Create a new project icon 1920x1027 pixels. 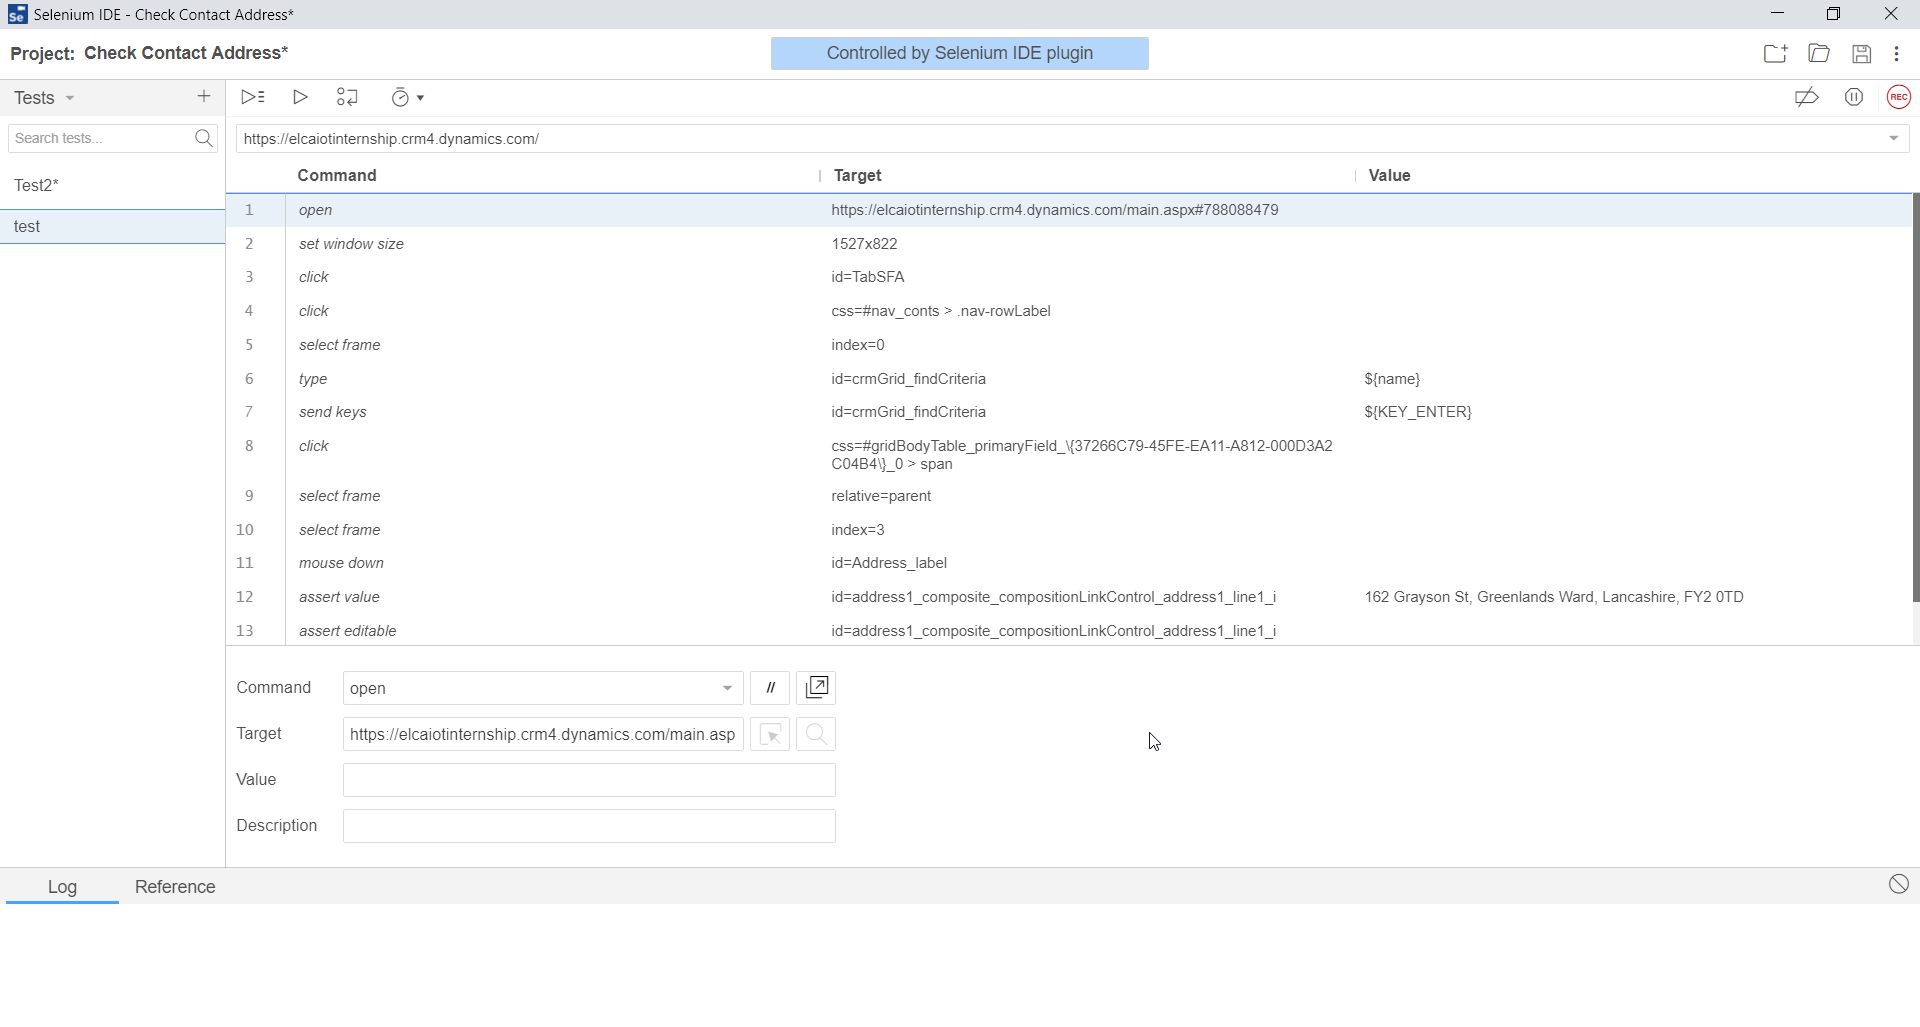tap(1775, 54)
